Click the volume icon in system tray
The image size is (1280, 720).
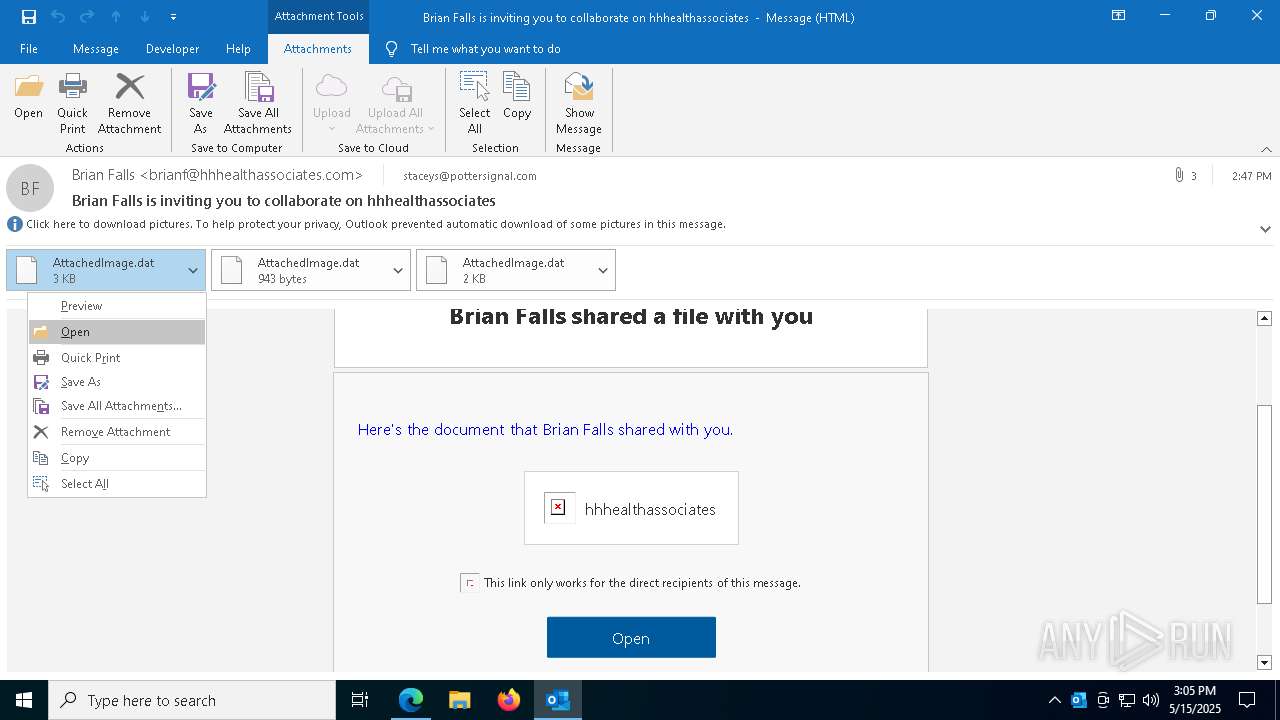tap(1150, 700)
